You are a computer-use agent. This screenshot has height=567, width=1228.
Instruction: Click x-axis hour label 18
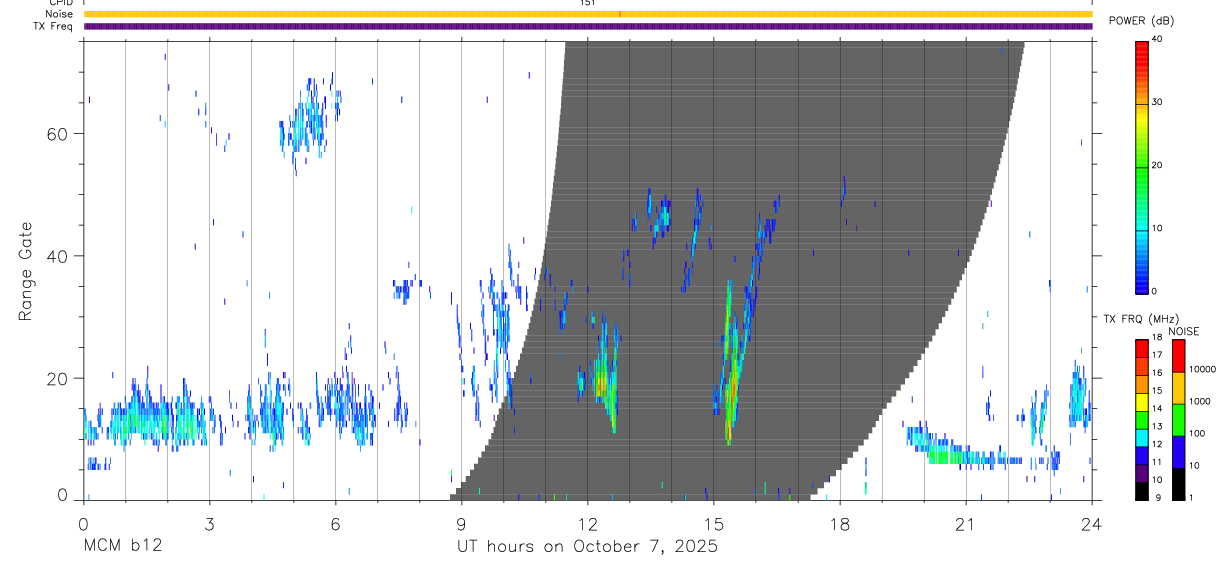839,523
